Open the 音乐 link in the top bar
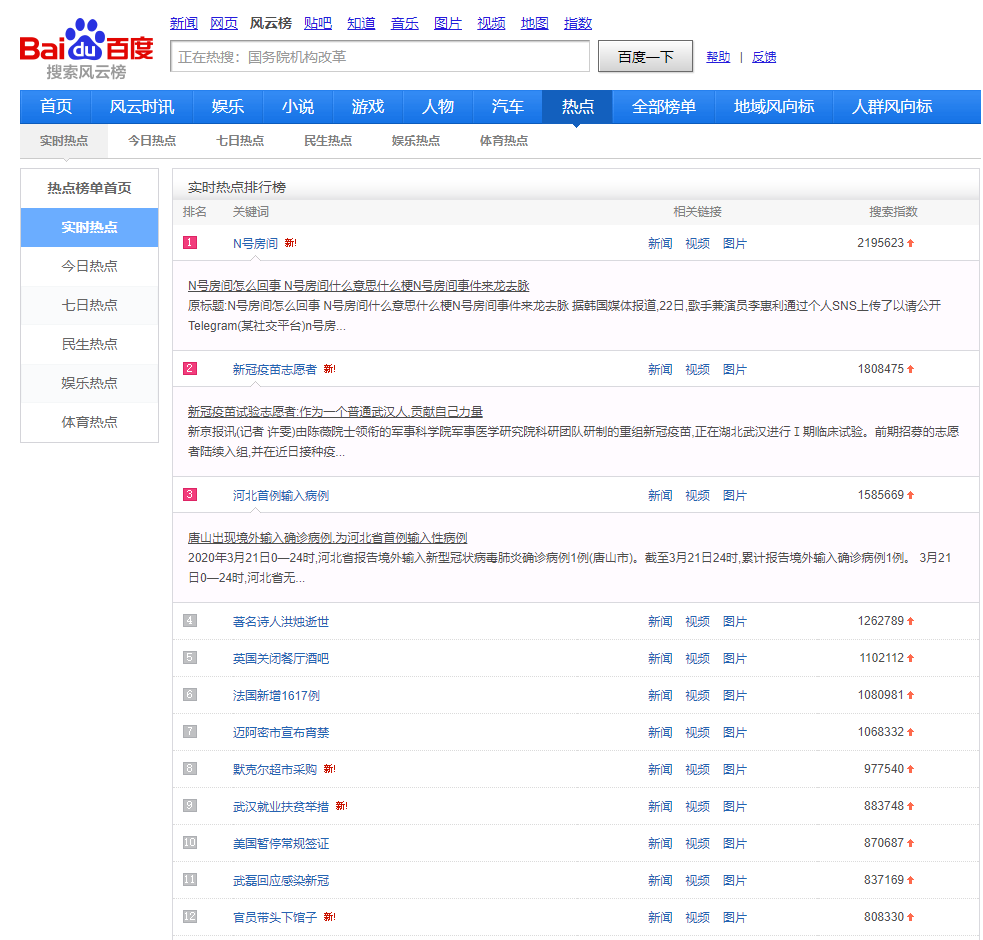The height and width of the screenshot is (940, 983). (x=404, y=23)
